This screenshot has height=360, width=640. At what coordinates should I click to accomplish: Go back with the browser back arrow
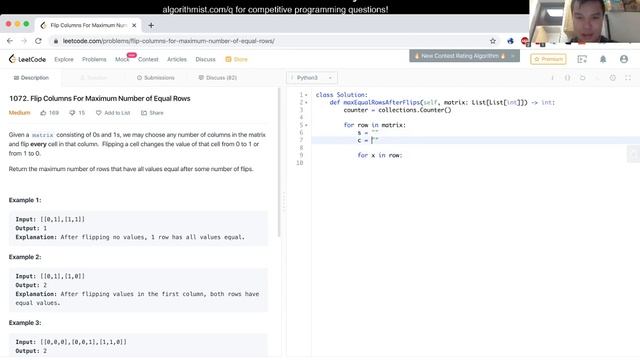click(10, 41)
